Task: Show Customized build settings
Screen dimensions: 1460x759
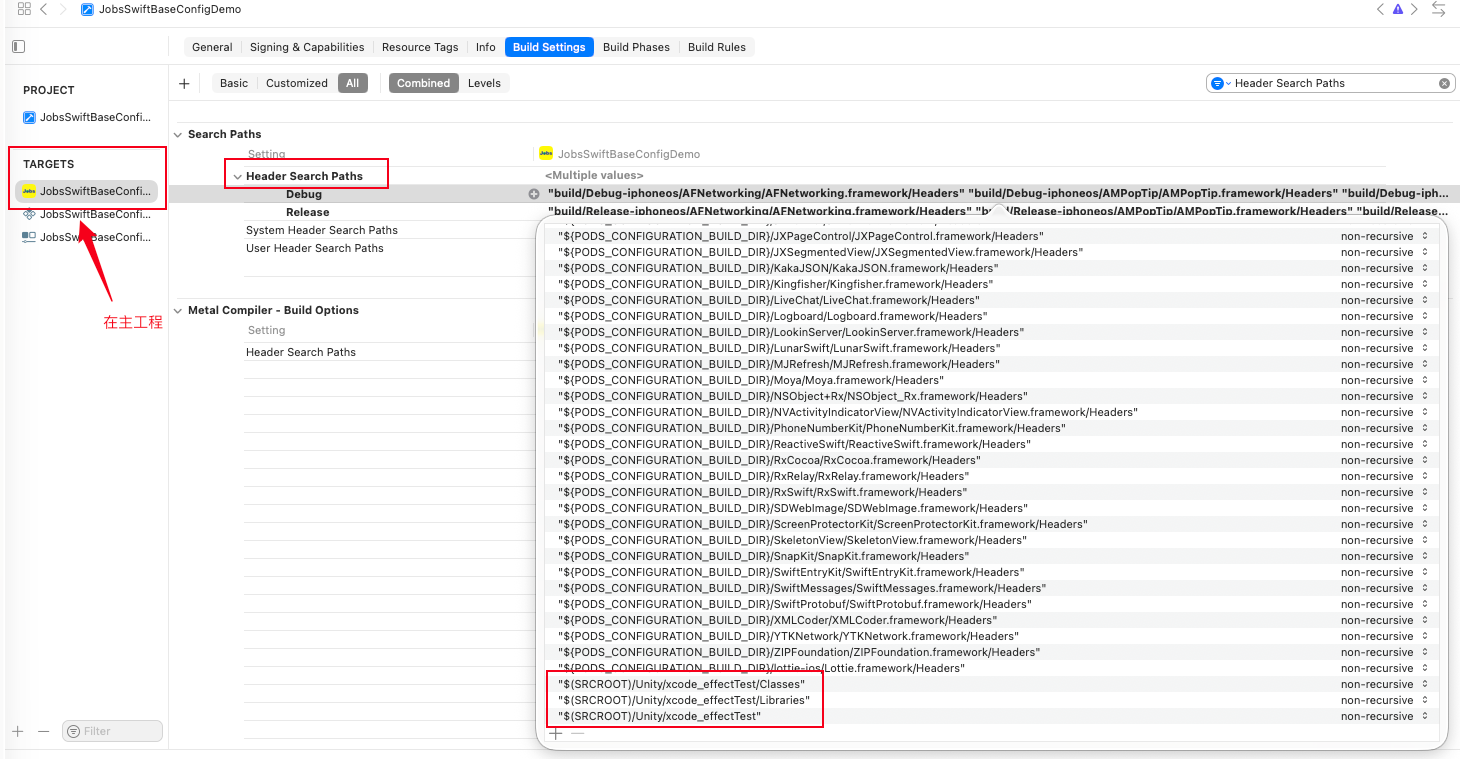Action: [x=297, y=83]
